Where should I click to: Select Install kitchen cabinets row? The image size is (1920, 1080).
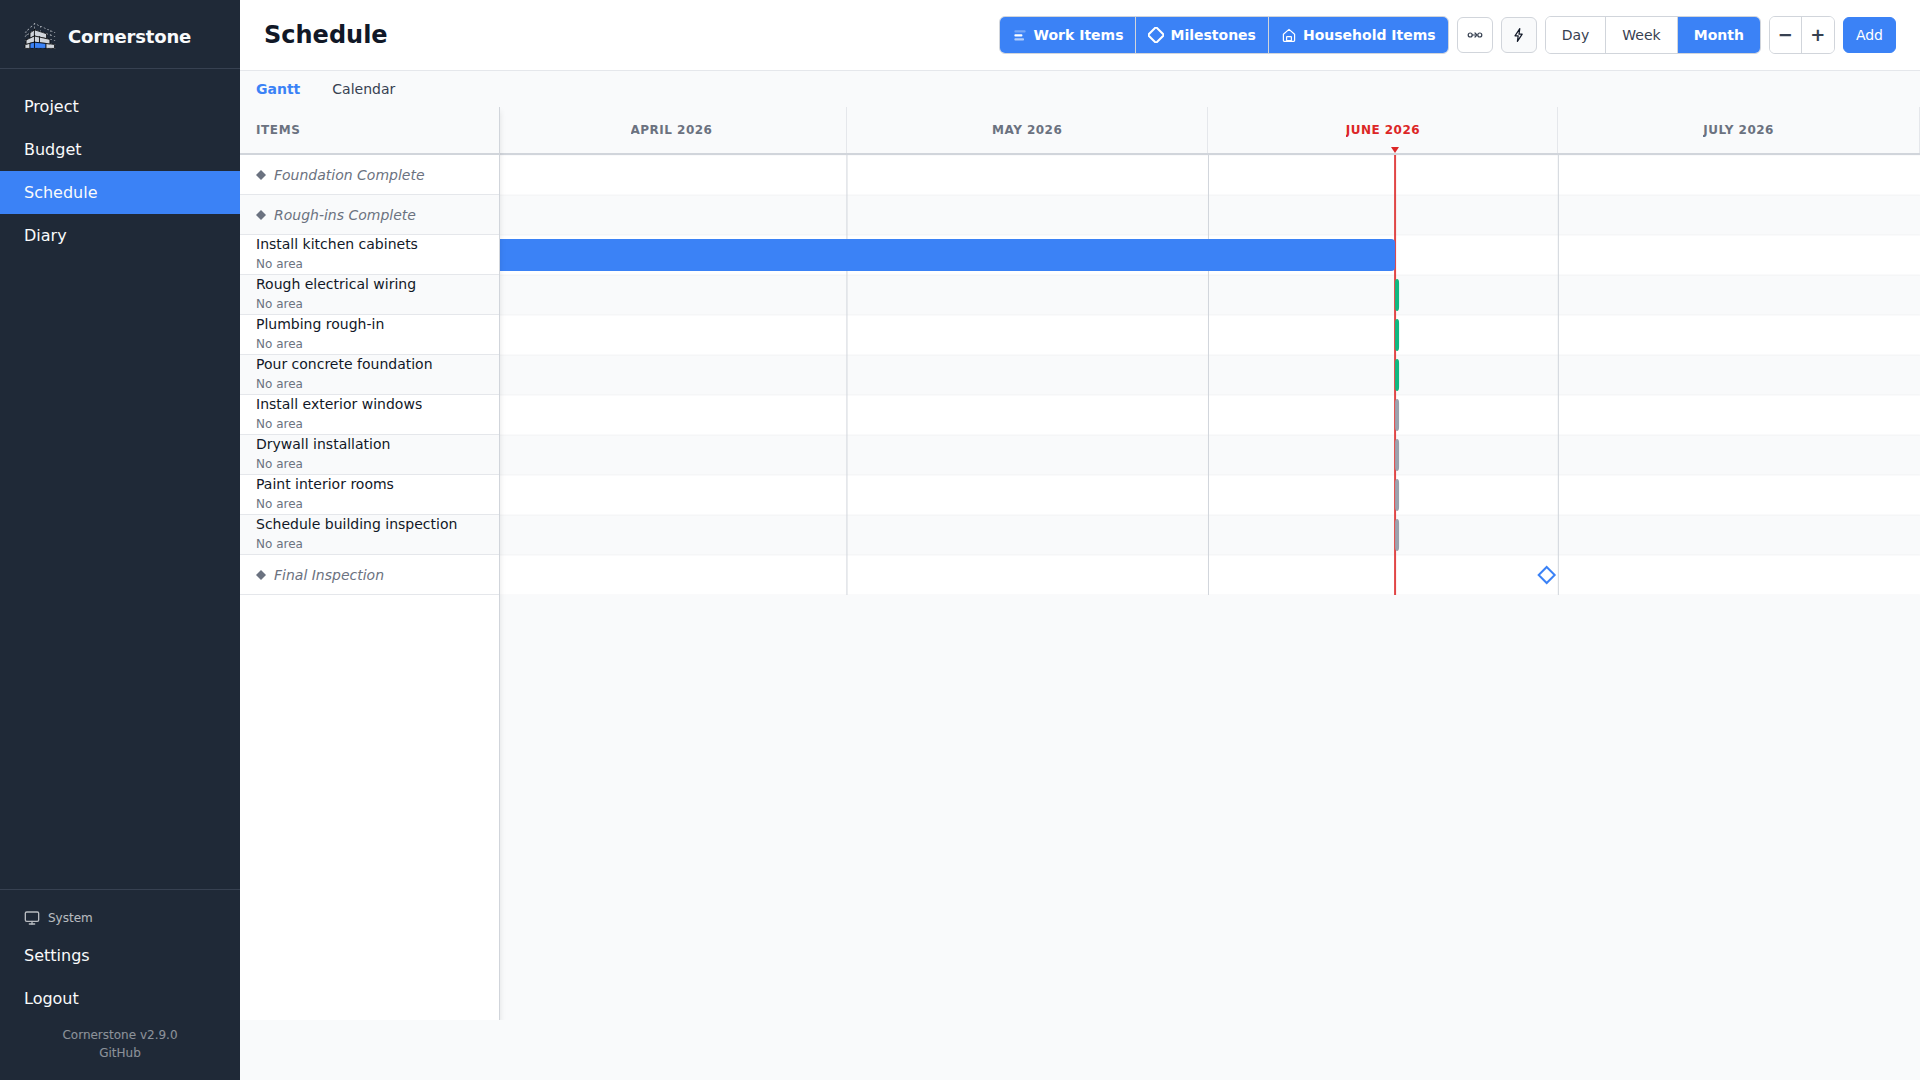[370, 255]
